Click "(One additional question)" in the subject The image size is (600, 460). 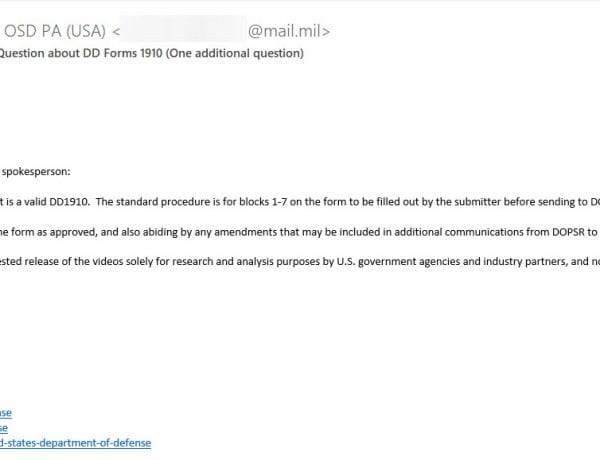(x=235, y=53)
